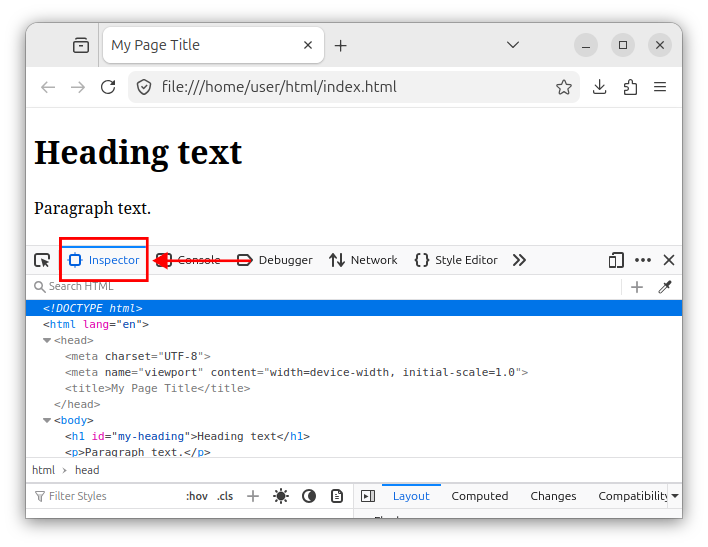Close the developer tools panel
708x547 pixels.
669,260
